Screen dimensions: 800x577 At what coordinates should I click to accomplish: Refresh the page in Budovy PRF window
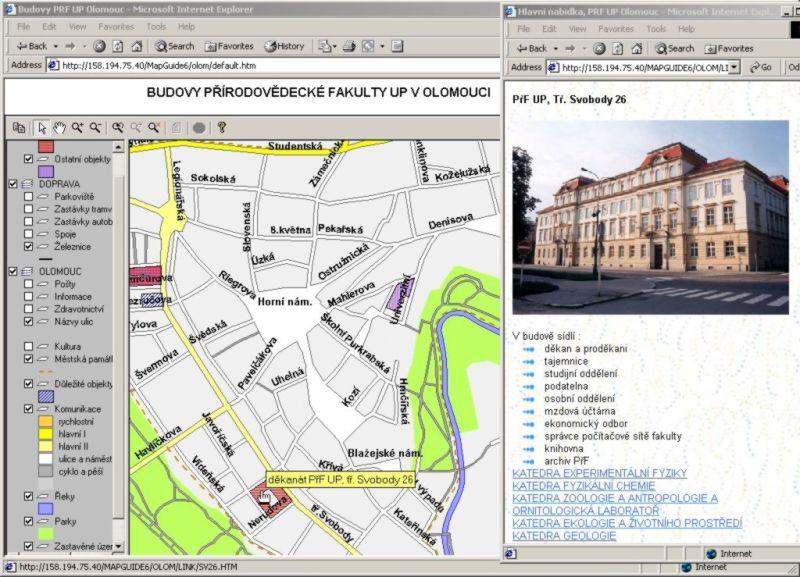pos(118,46)
